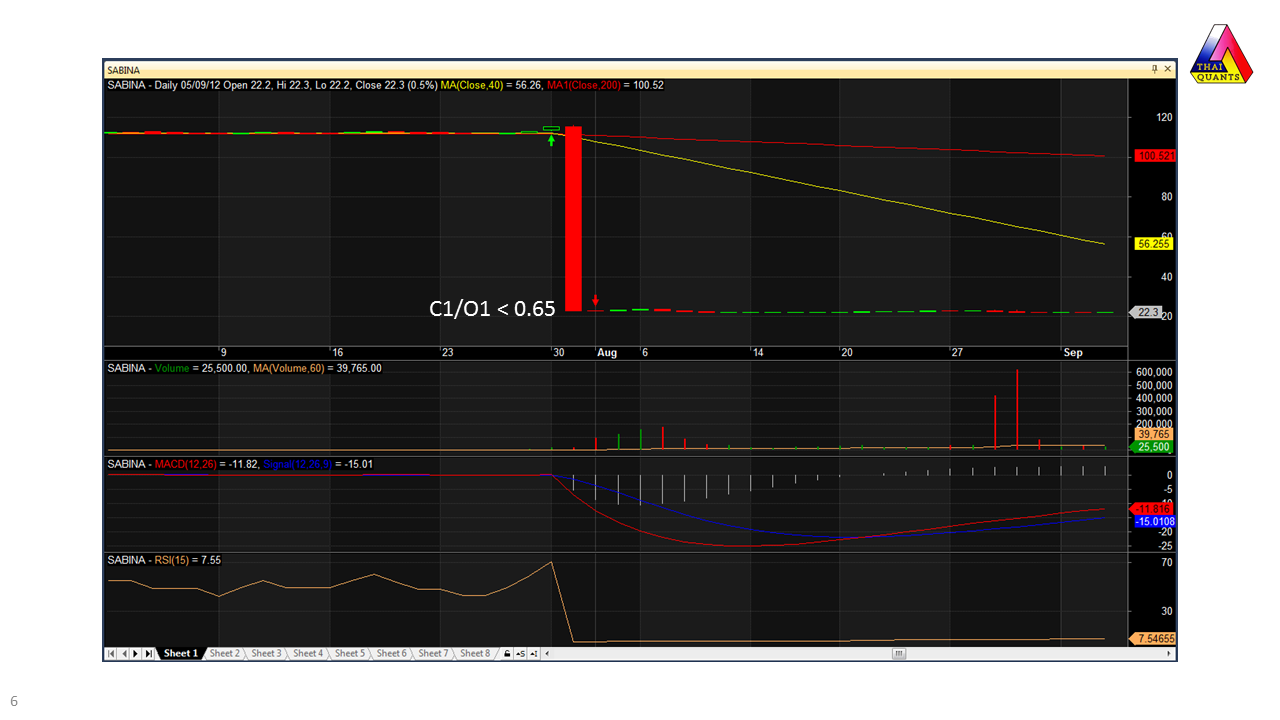Click the Thai Quants logo

[x=1221, y=55]
